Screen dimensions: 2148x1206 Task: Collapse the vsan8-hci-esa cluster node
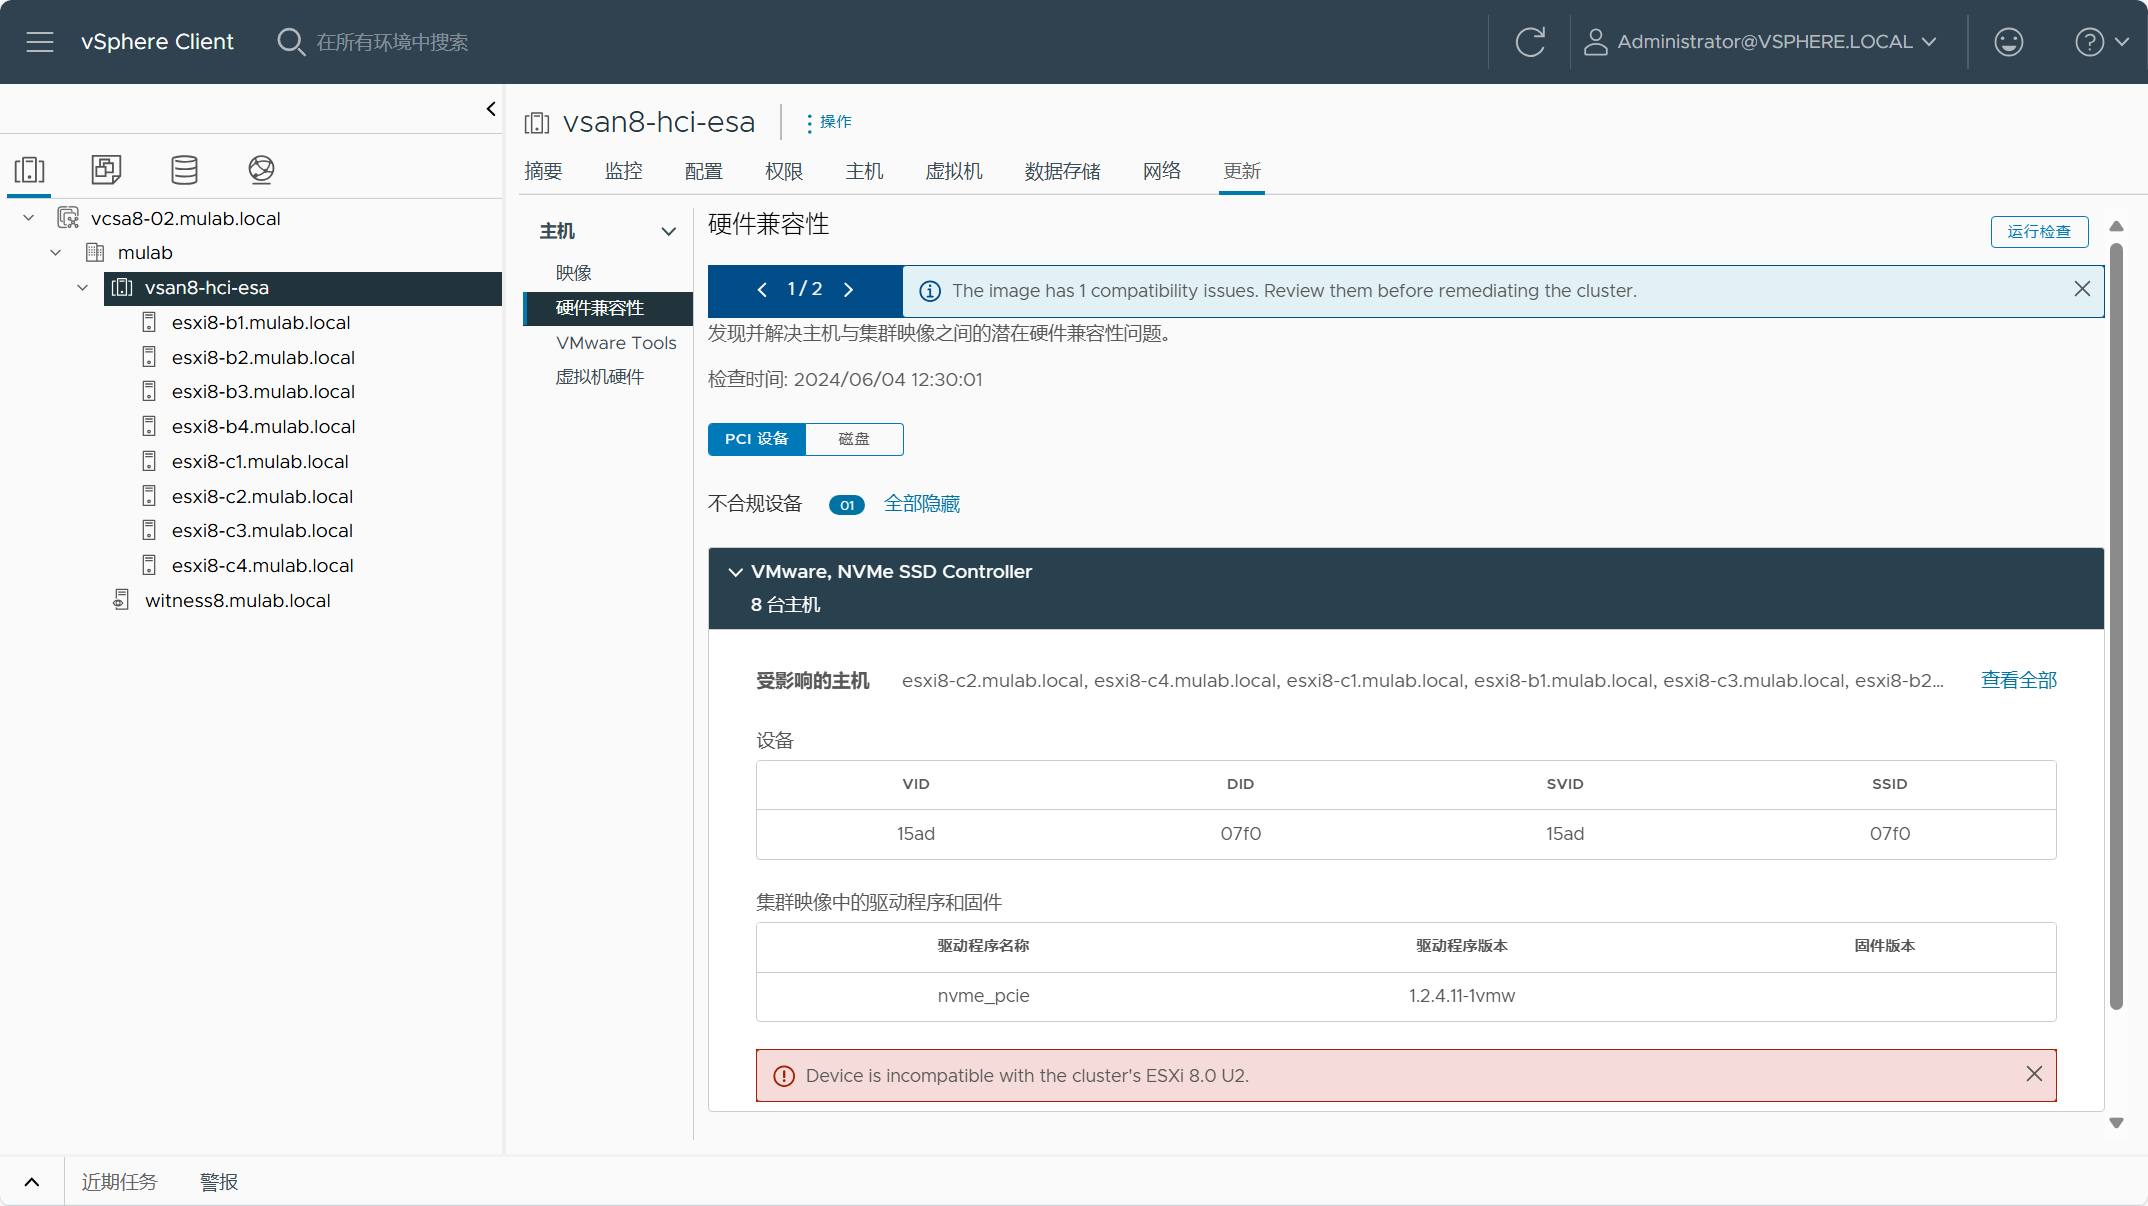[x=83, y=288]
